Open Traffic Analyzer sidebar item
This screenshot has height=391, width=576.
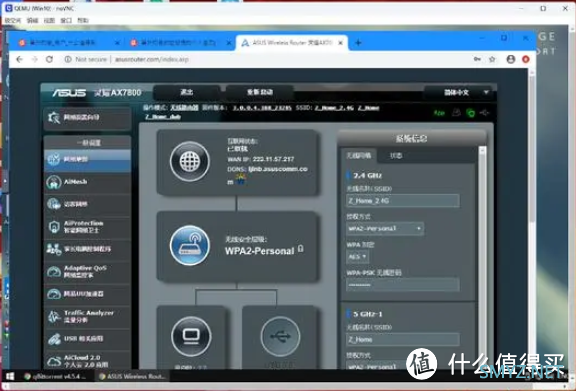click(87, 316)
